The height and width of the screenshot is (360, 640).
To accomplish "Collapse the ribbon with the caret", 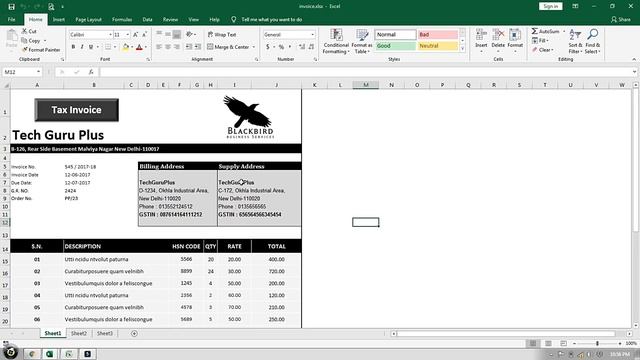I will coord(634,60).
